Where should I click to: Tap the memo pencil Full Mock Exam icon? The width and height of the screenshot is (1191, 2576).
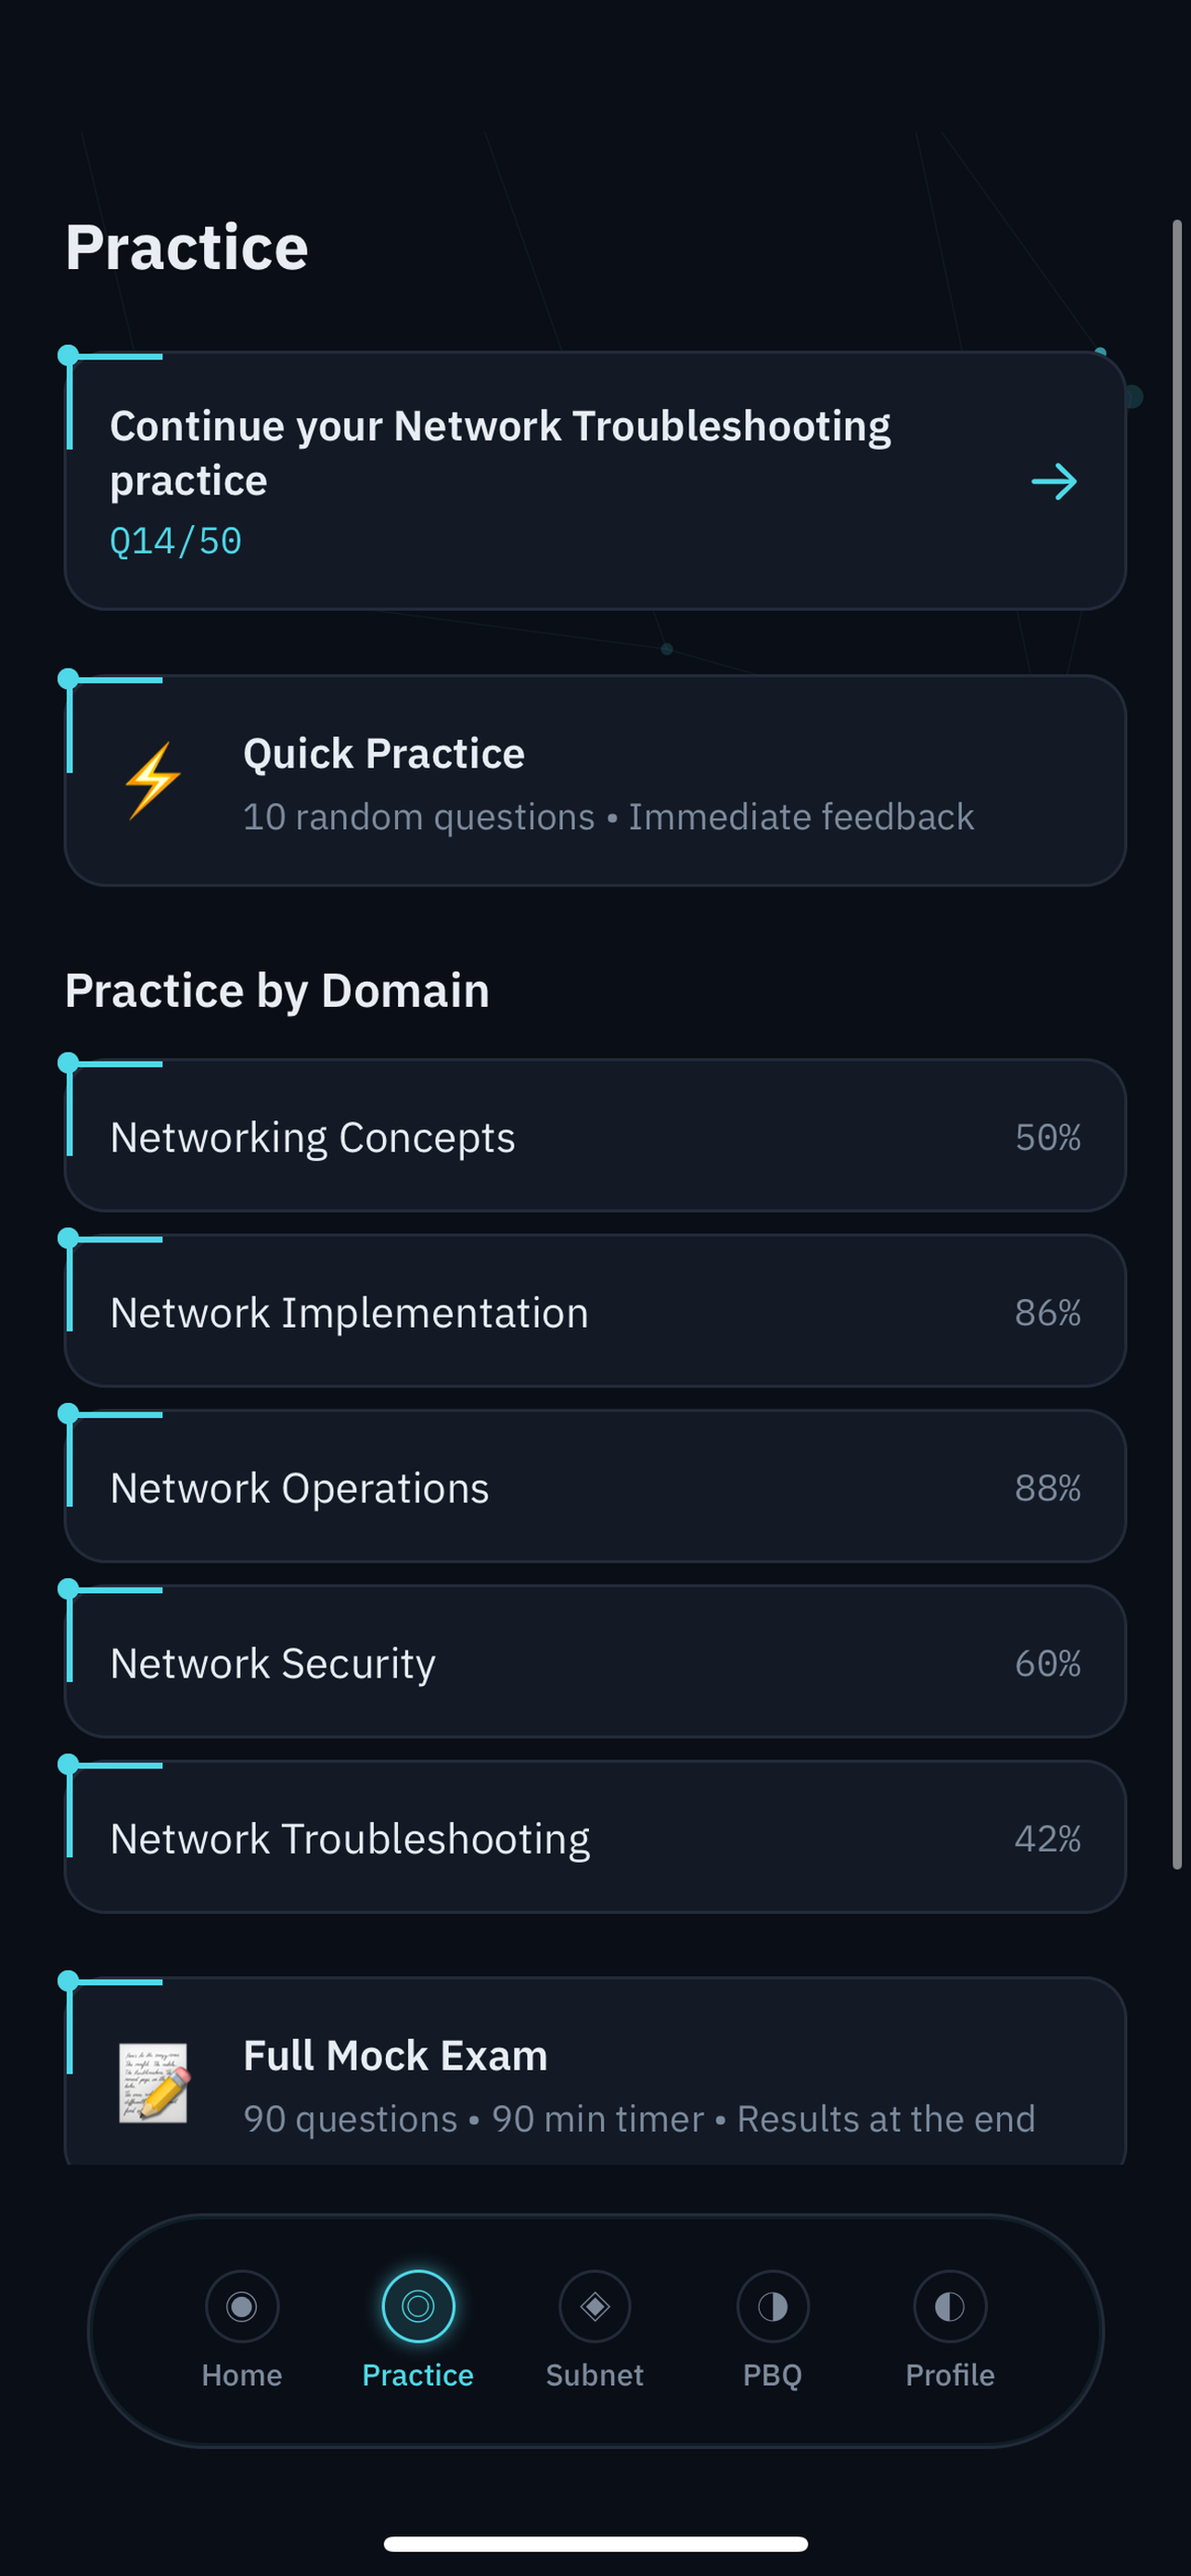(x=153, y=2083)
